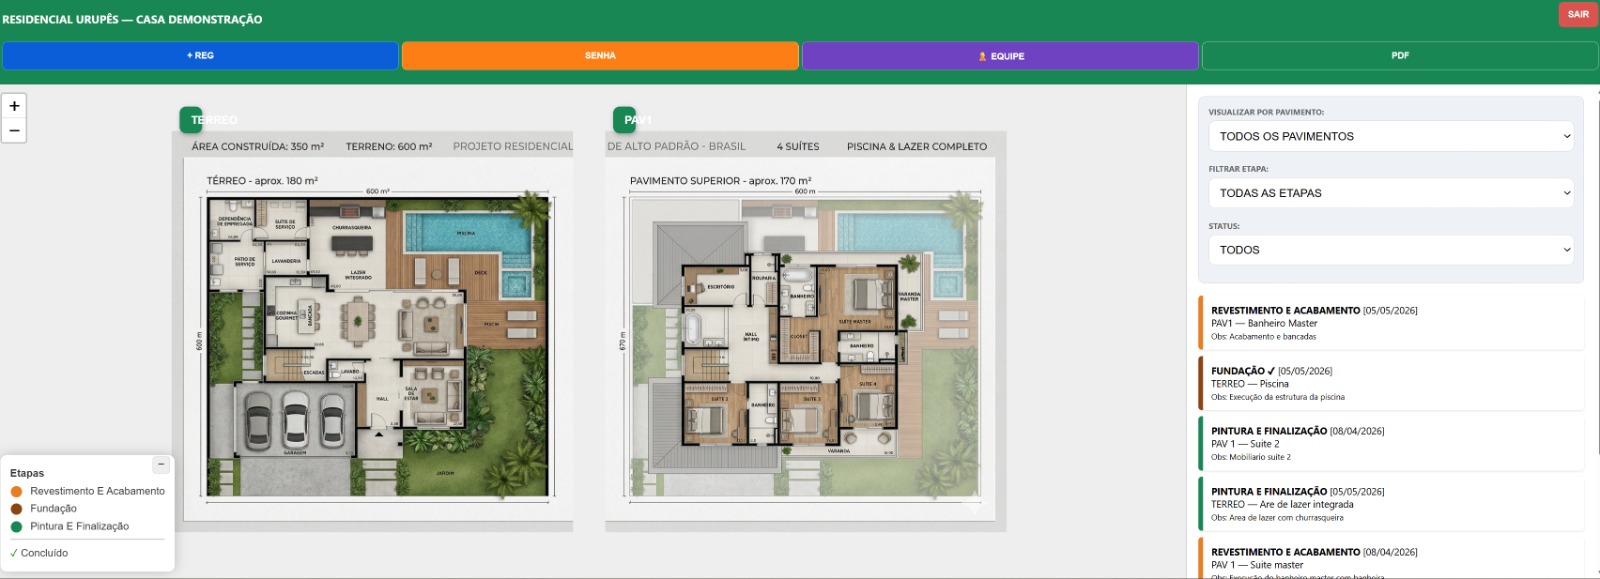Open the status dropdown TODOS
The image size is (1600, 579).
(x=1391, y=250)
